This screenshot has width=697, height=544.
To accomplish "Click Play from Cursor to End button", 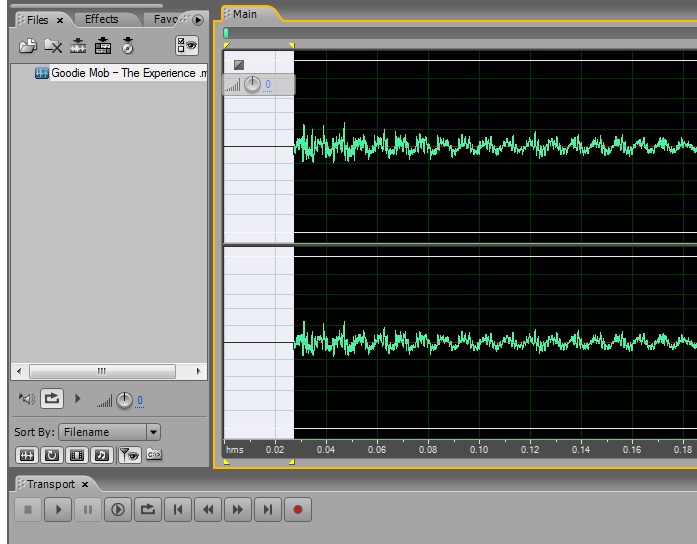I will click(118, 509).
